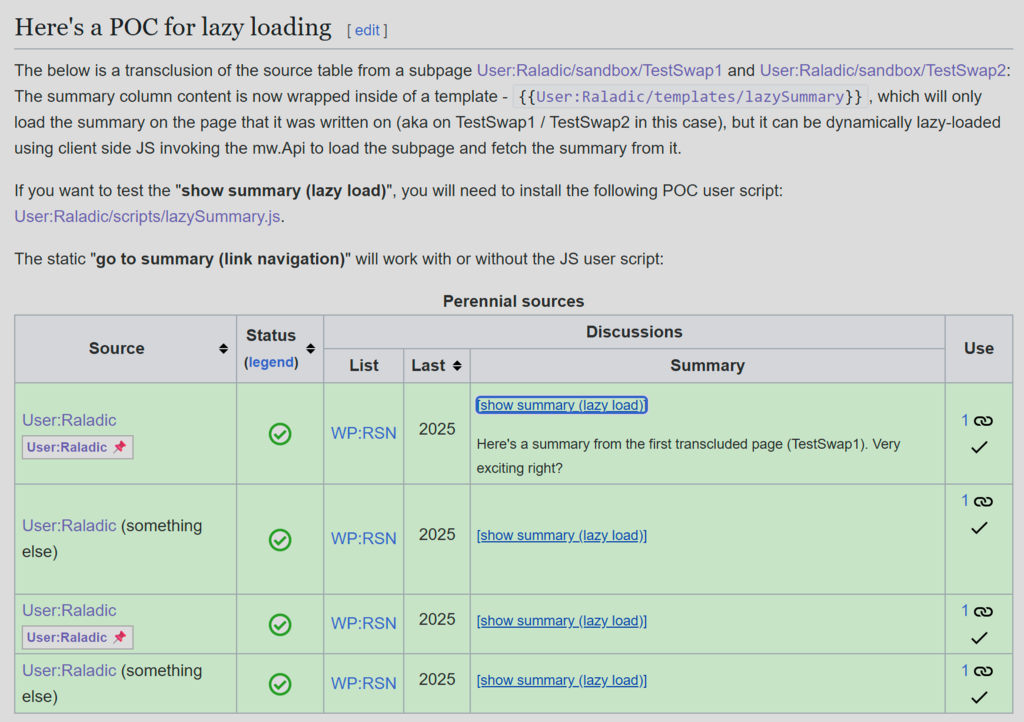Click the red pushpin in third row User:Raladic badge

(x=120, y=637)
